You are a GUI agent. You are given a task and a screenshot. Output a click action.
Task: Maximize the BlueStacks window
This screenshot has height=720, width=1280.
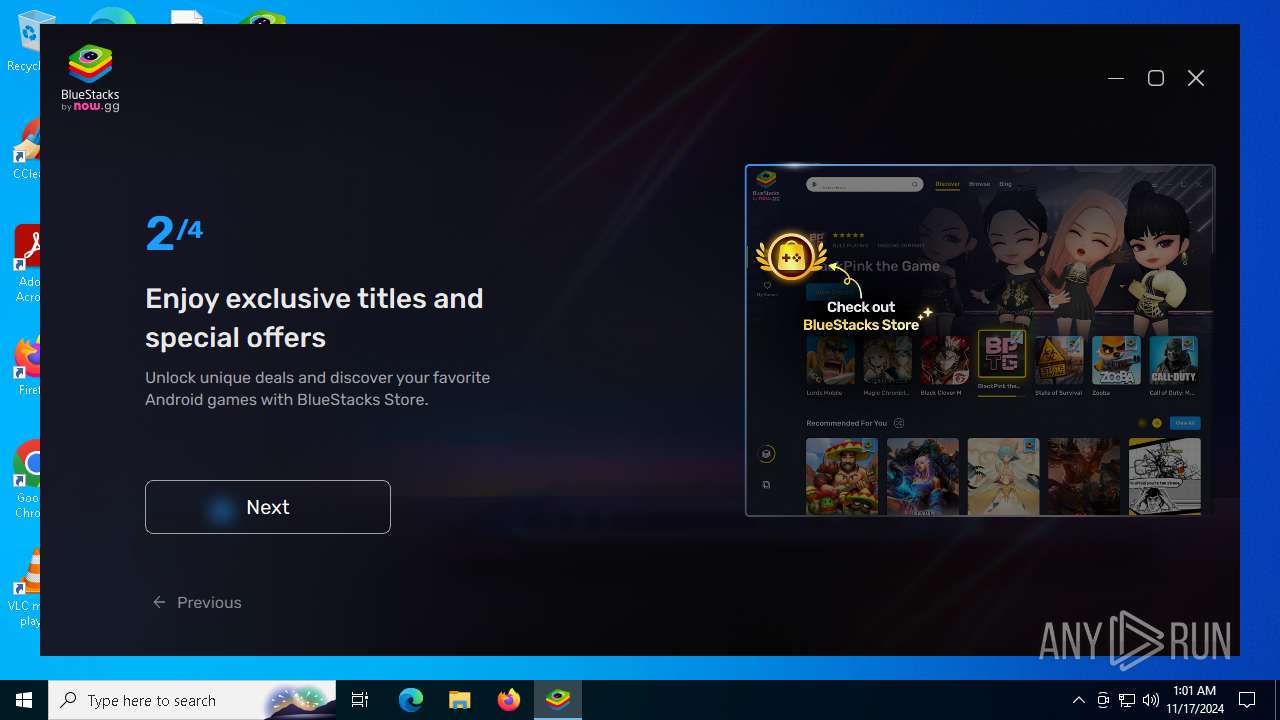(1156, 78)
